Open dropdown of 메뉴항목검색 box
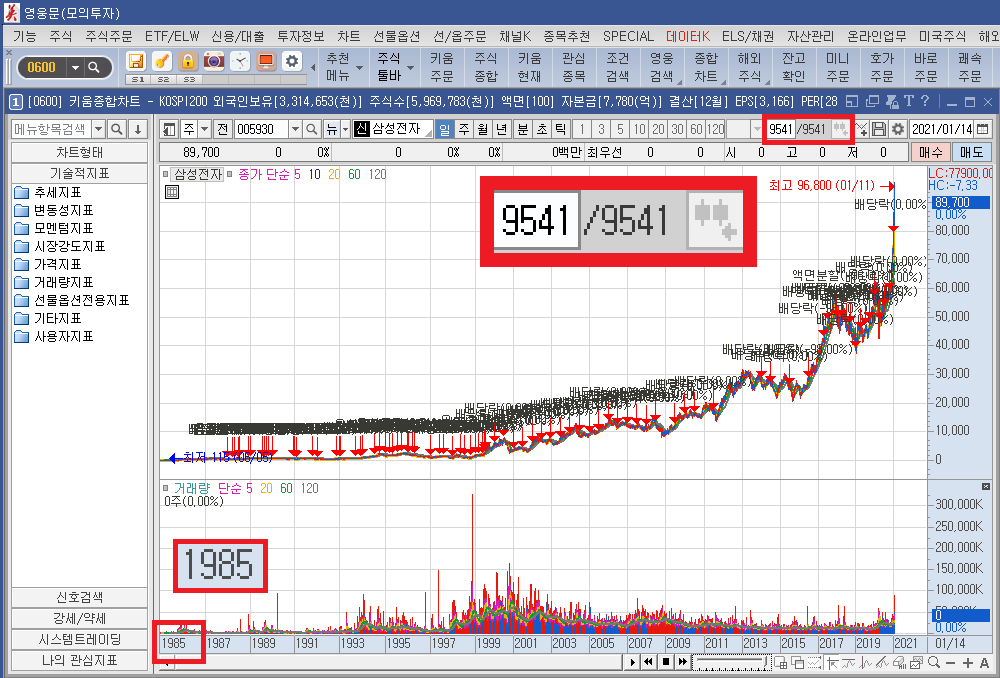1000x678 pixels. click(x=98, y=129)
